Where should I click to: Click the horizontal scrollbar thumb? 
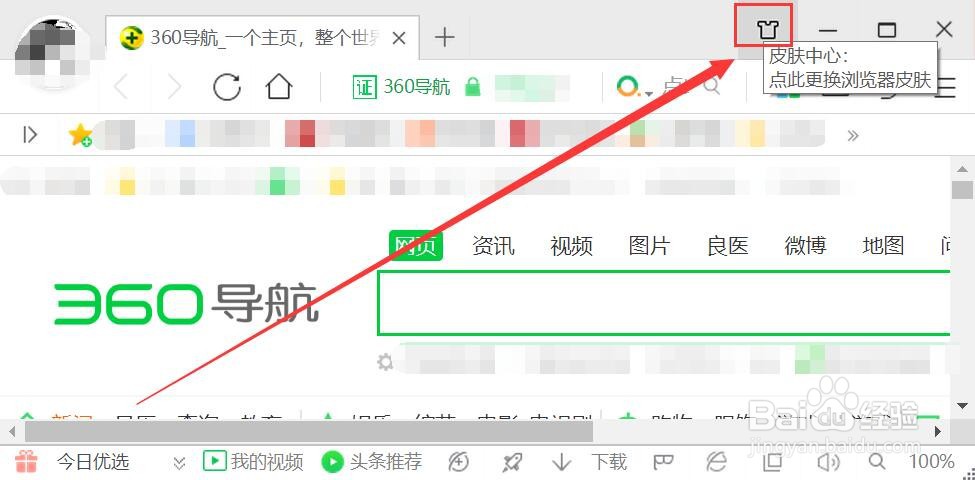coord(308,431)
